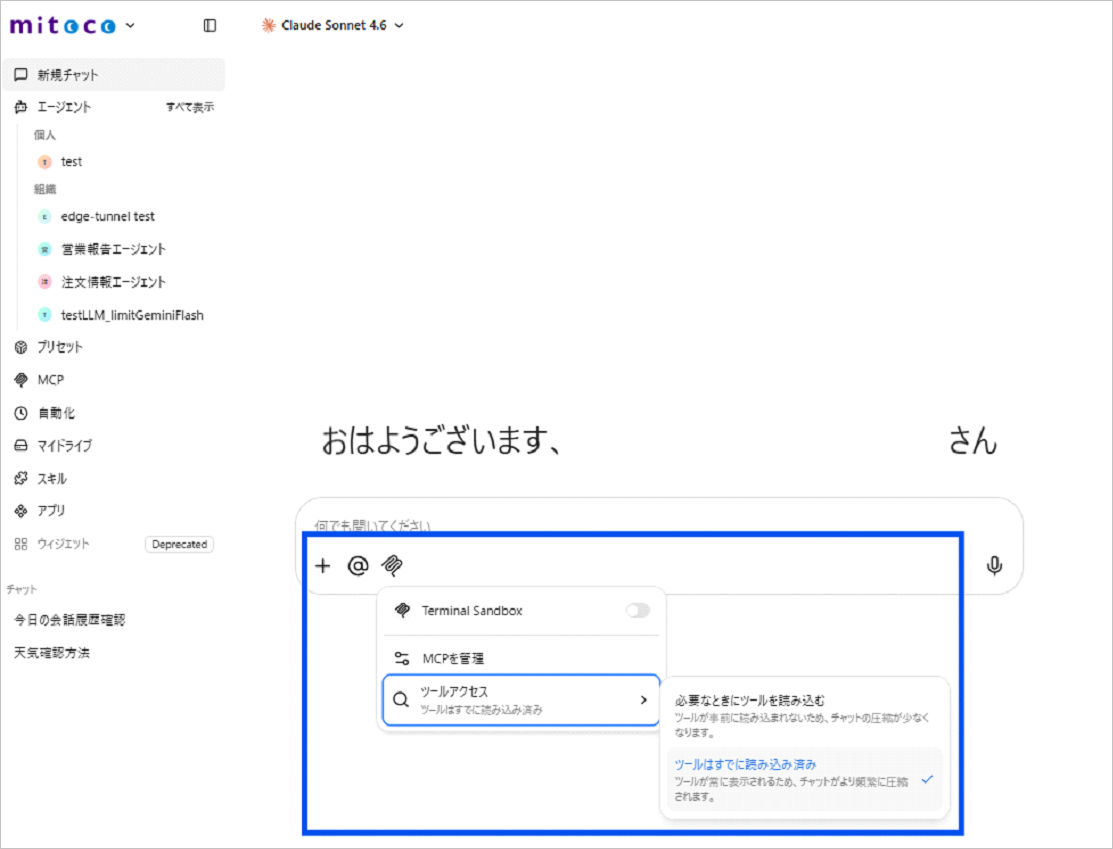This screenshot has height=849, width=1113.
Task: Expand the ツールアクセス submenu
Action: point(521,700)
